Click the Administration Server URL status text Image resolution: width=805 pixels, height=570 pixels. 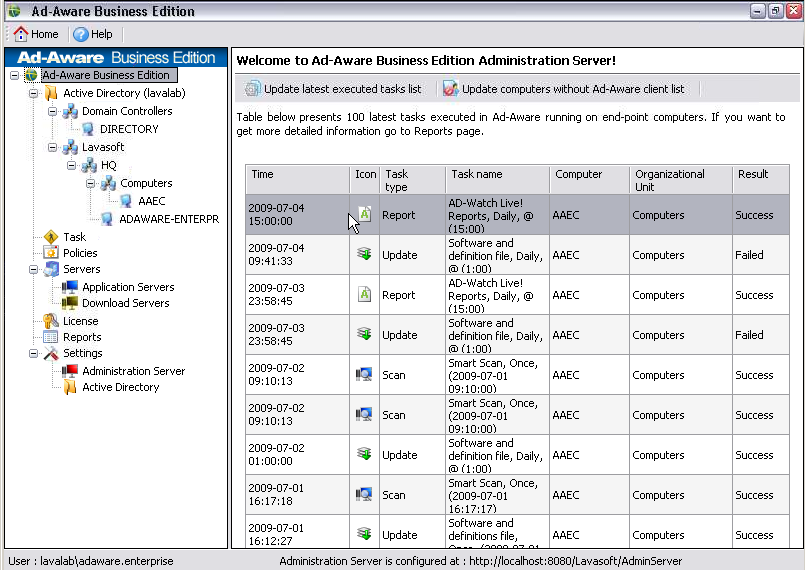click(481, 561)
